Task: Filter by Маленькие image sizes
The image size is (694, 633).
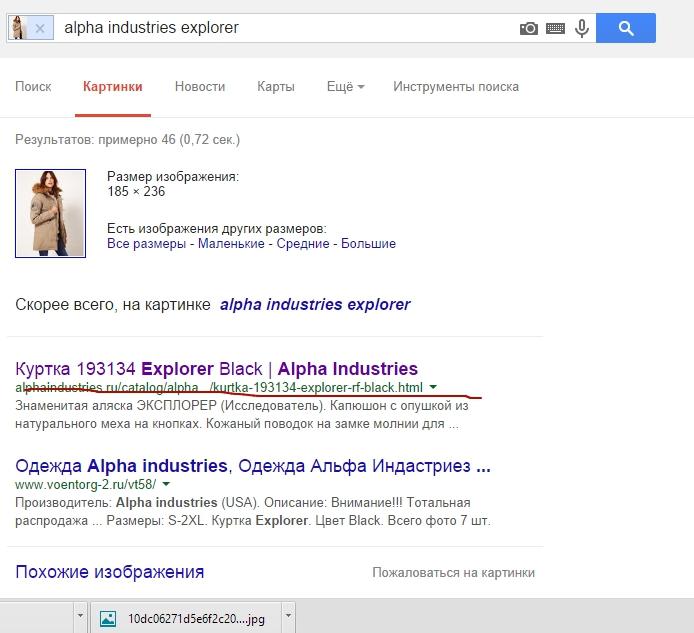Action: pos(231,243)
